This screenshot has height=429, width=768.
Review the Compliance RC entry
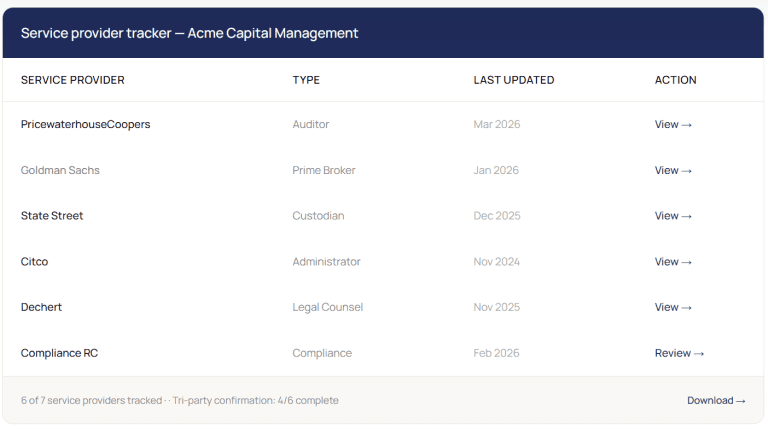pyautogui.click(x=679, y=353)
